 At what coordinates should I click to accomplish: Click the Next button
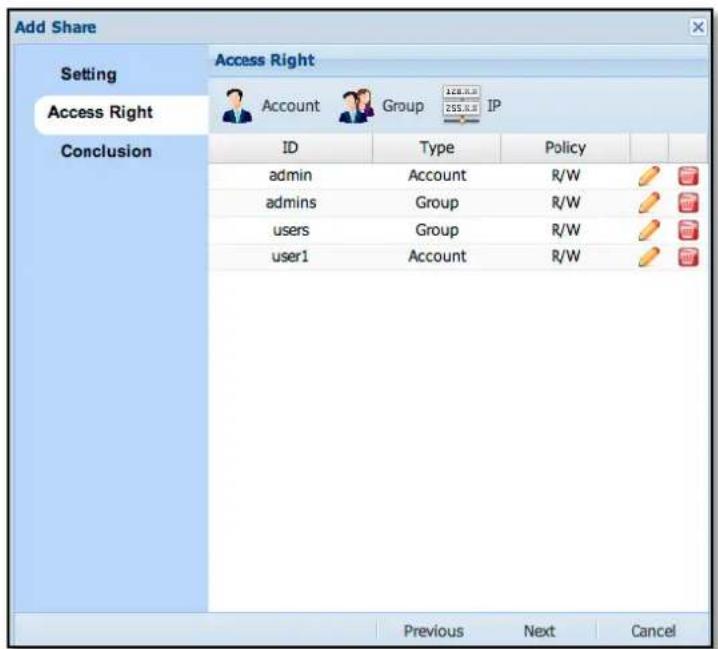point(539,631)
